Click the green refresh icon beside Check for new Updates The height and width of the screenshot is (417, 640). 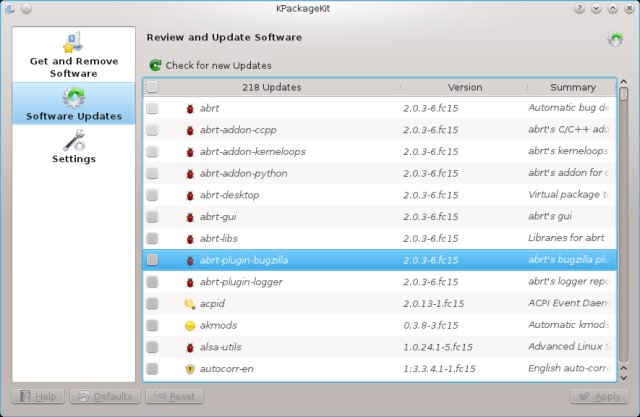click(155, 66)
